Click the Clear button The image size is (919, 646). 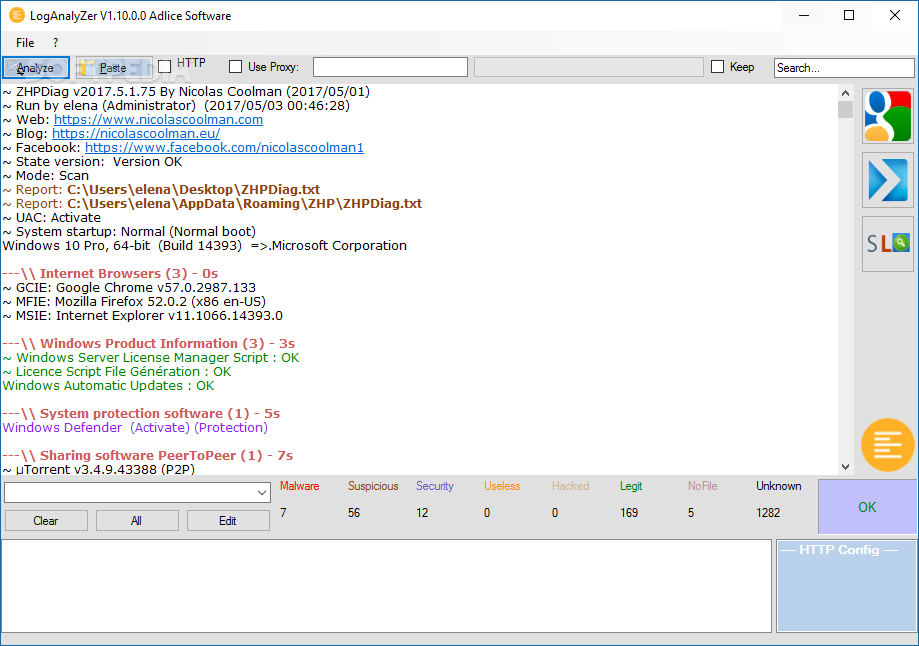pyautogui.click(x=46, y=521)
